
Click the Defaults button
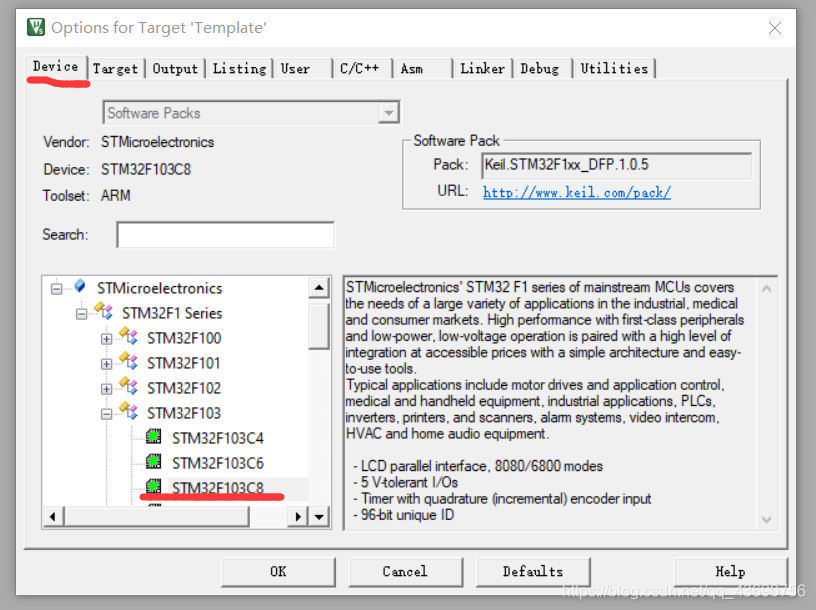[533, 571]
